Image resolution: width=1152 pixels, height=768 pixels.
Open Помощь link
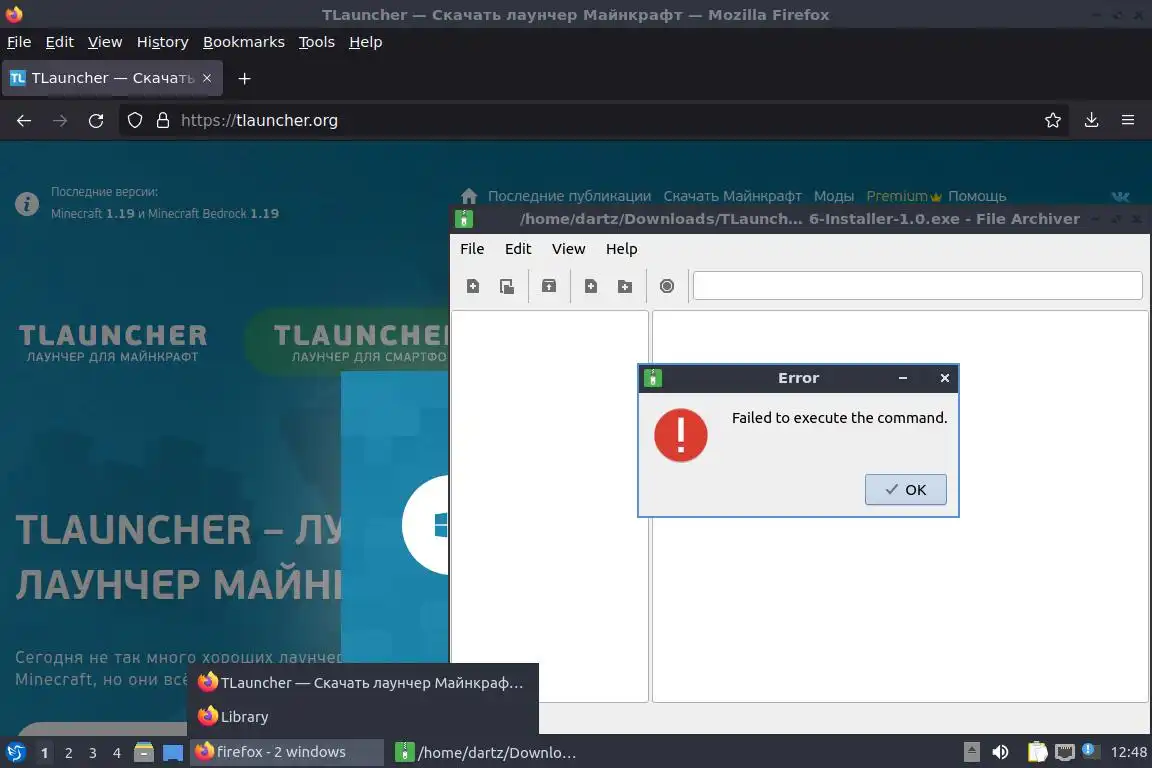point(977,196)
